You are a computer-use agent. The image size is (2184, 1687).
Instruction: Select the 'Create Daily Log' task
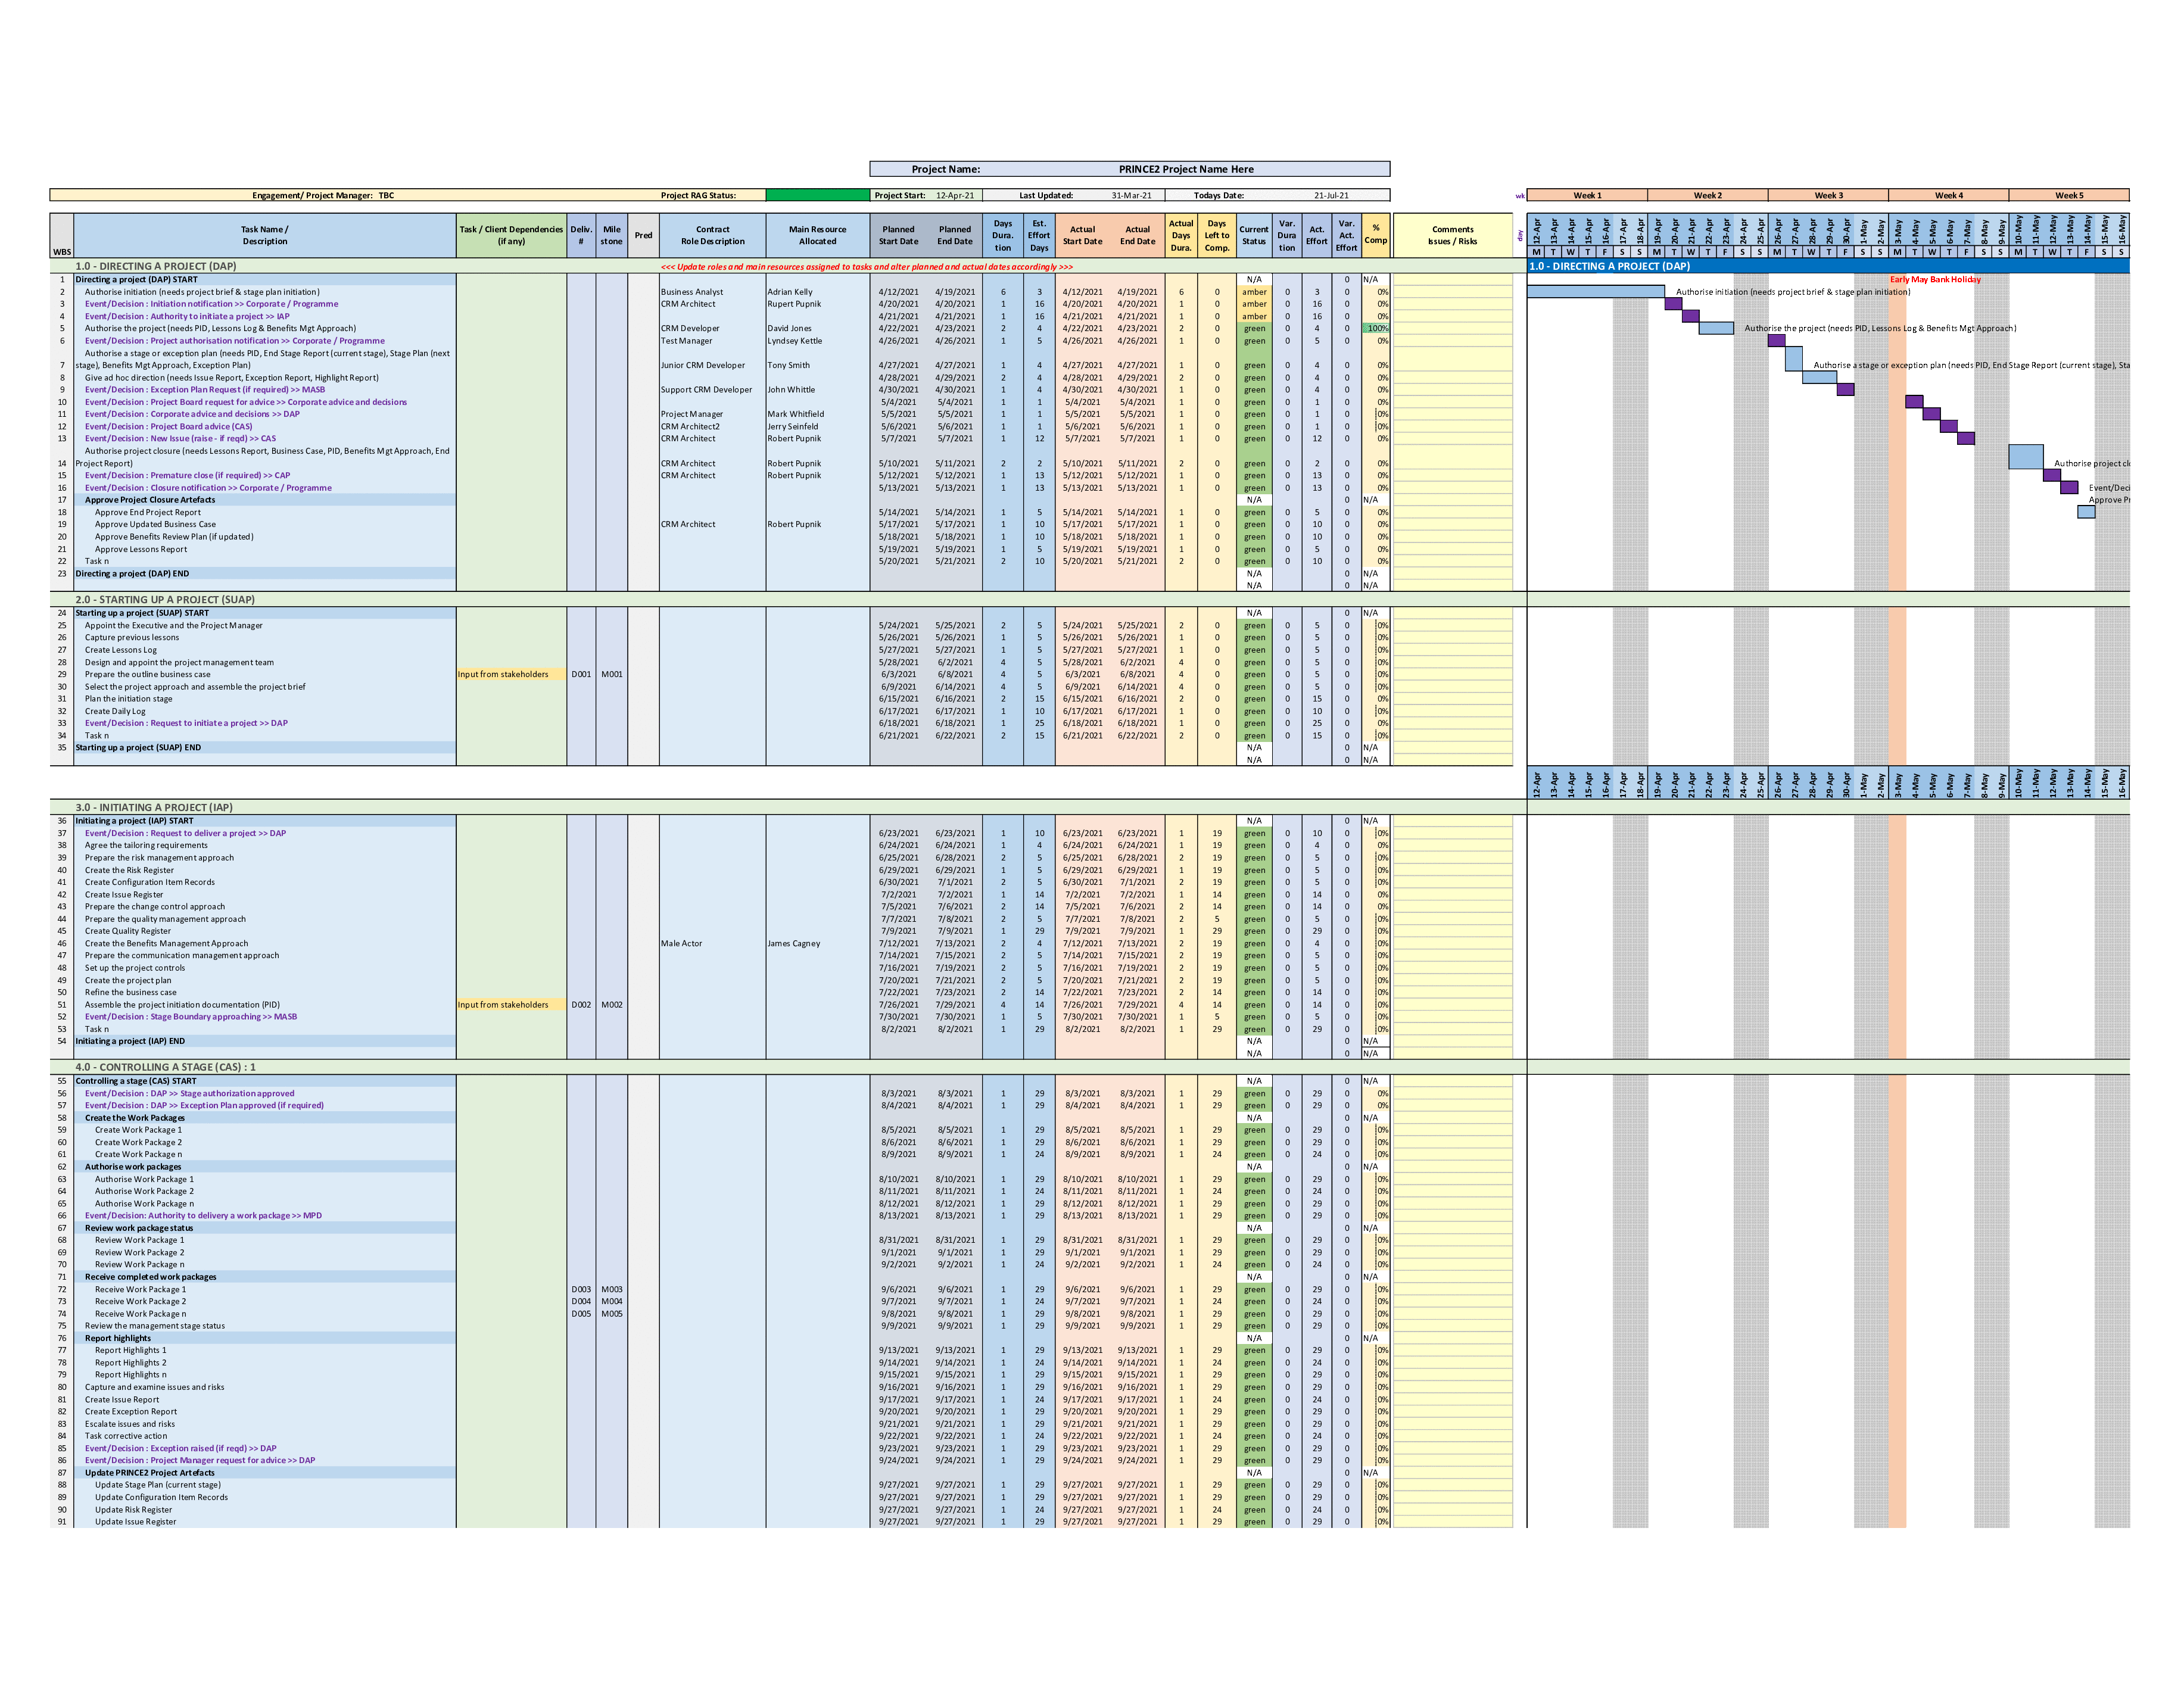115,711
